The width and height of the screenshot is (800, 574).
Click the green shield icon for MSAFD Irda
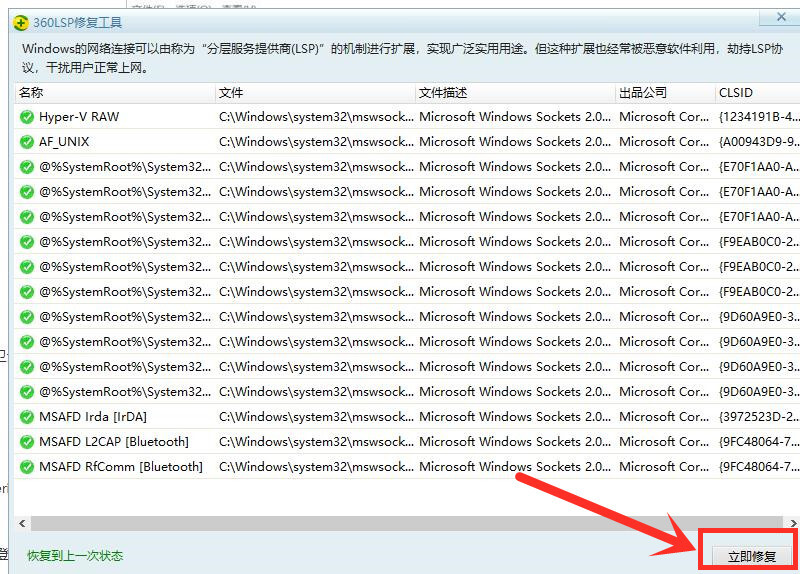click(x=27, y=417)
